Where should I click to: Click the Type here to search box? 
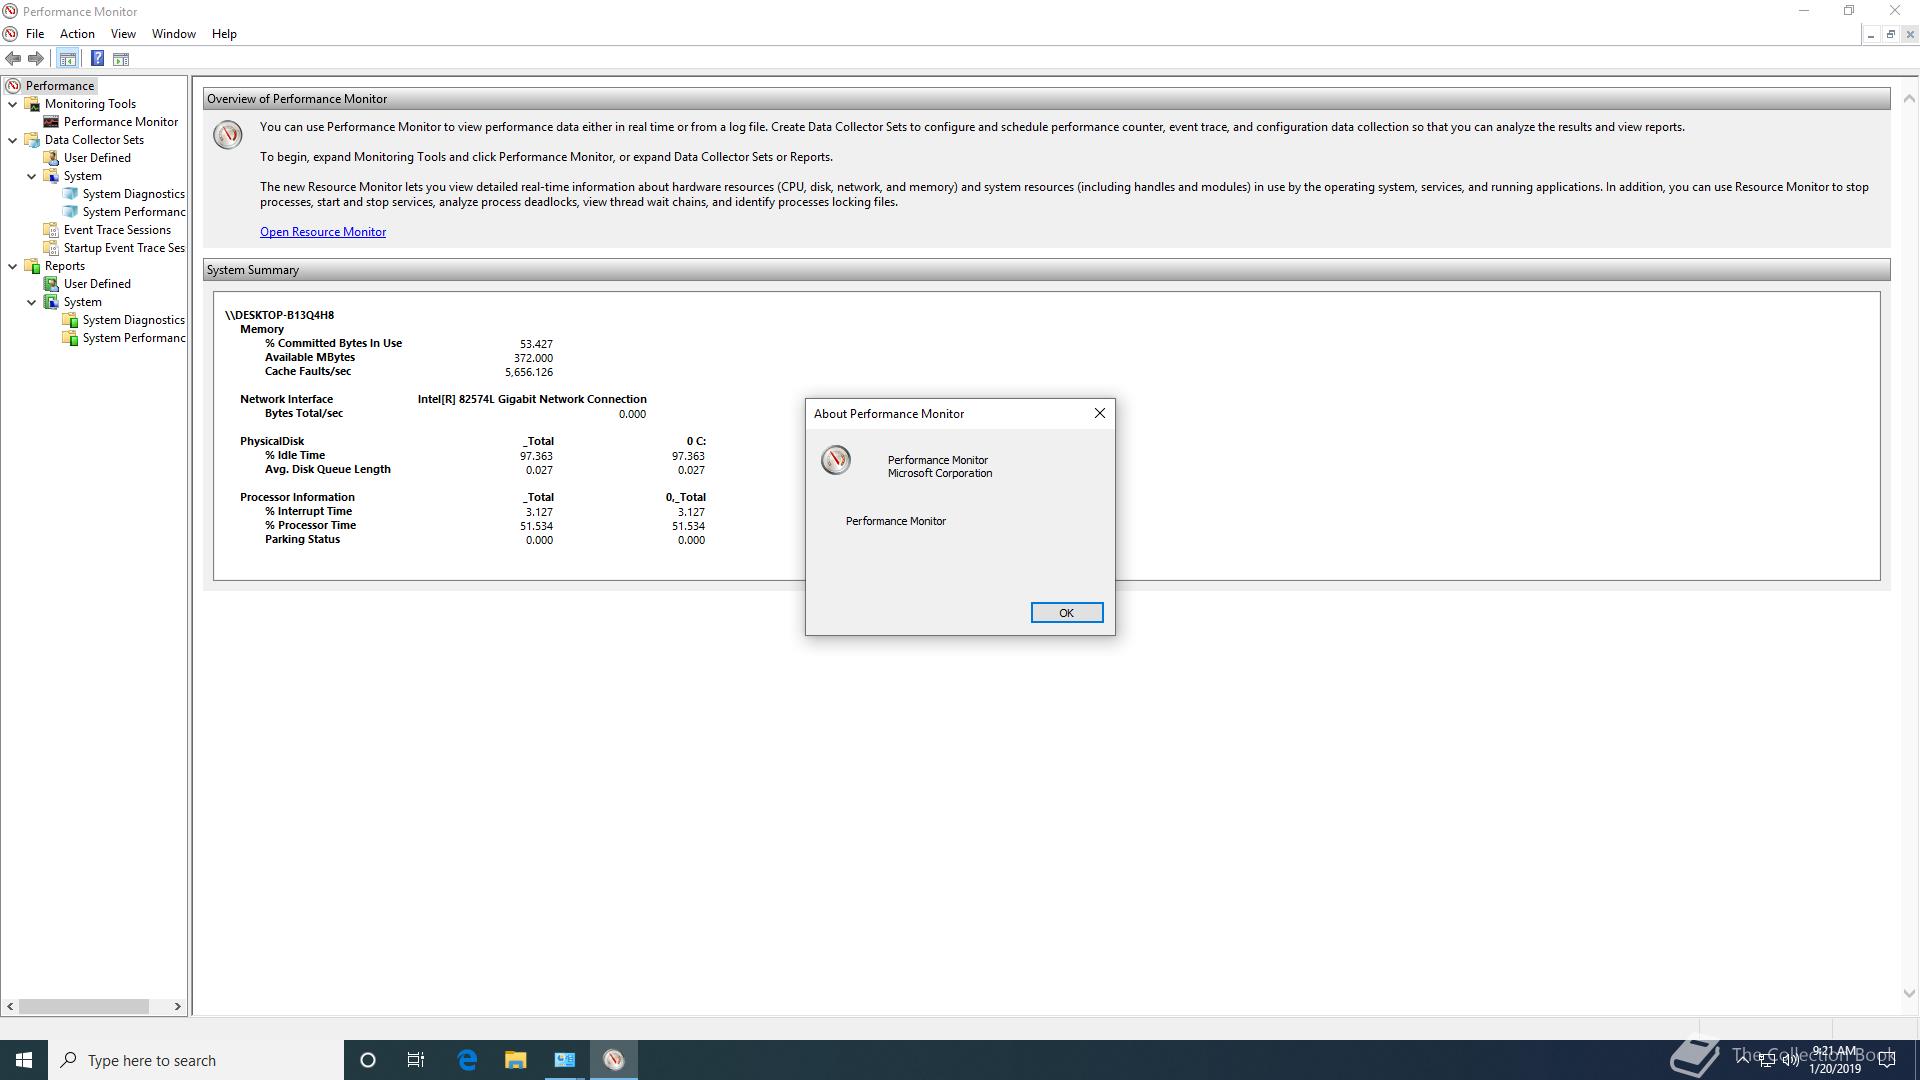(196, 1060)
